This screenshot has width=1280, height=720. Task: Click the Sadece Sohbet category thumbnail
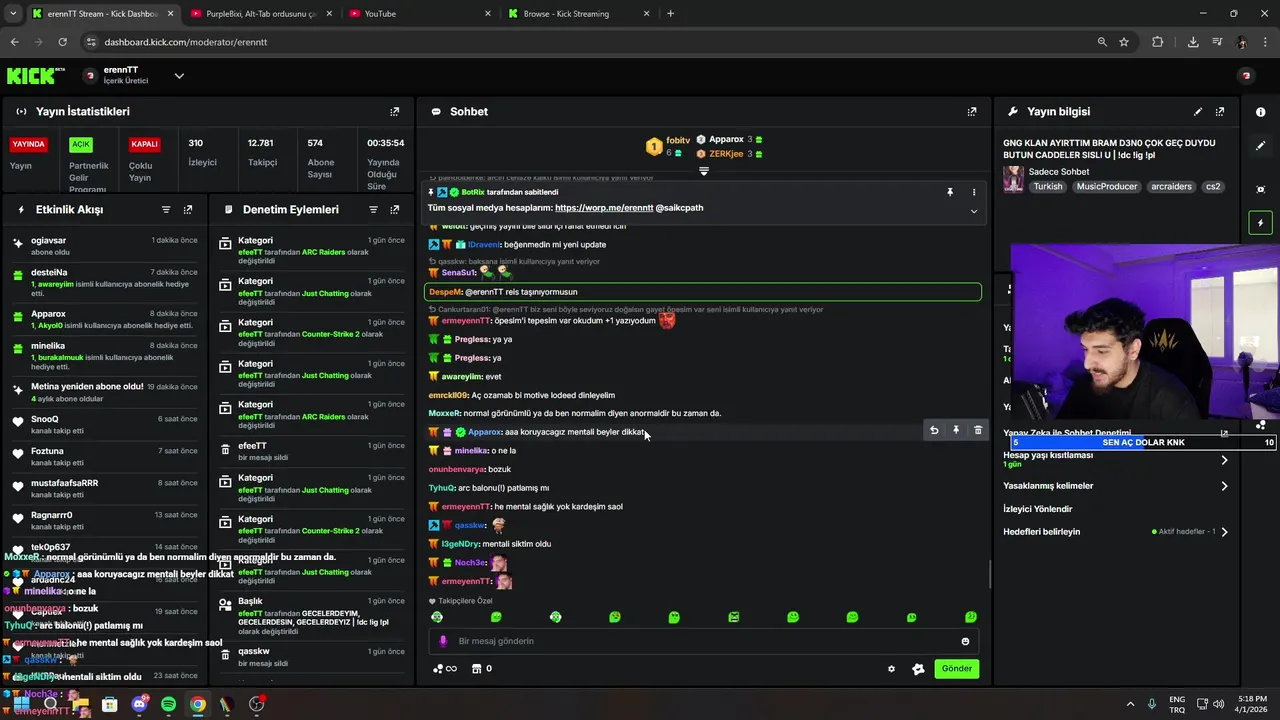pos(1013,179)
